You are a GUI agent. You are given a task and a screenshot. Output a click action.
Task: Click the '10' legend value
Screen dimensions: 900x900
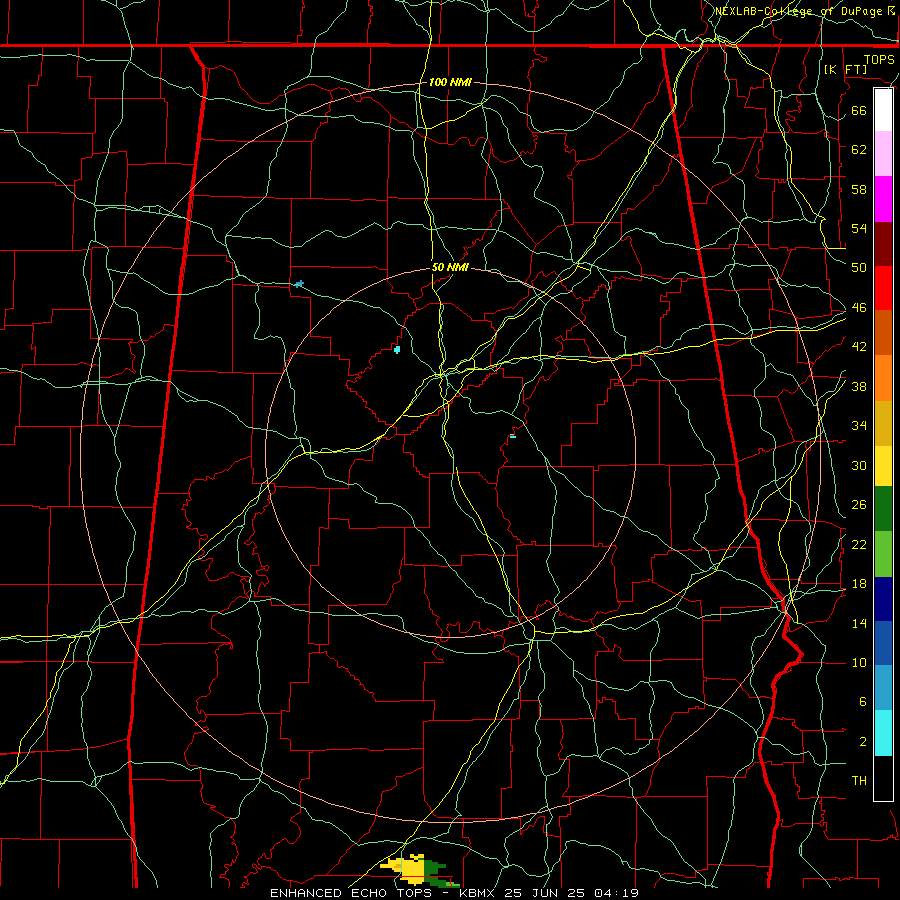tap(859, 662)
